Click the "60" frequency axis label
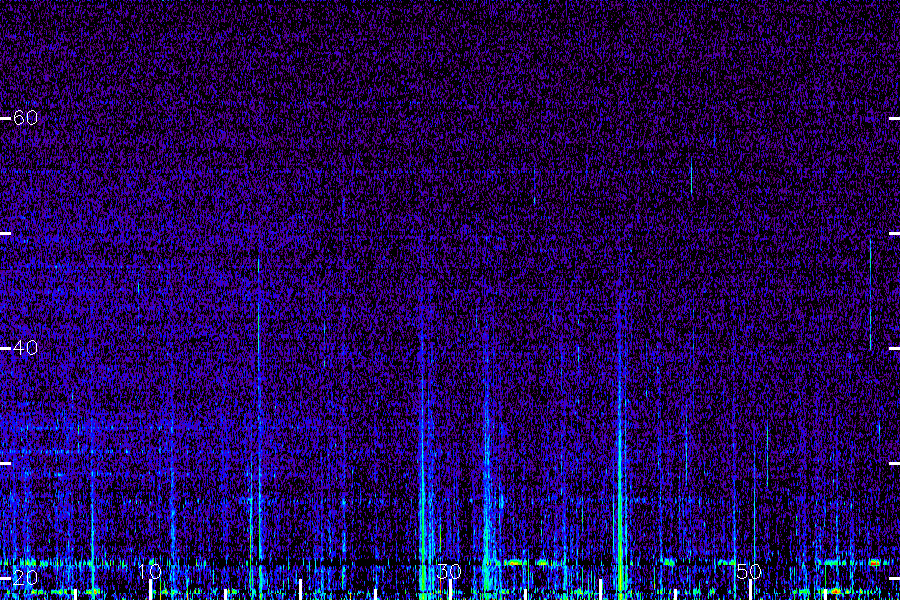 click(x=25, y=118)
